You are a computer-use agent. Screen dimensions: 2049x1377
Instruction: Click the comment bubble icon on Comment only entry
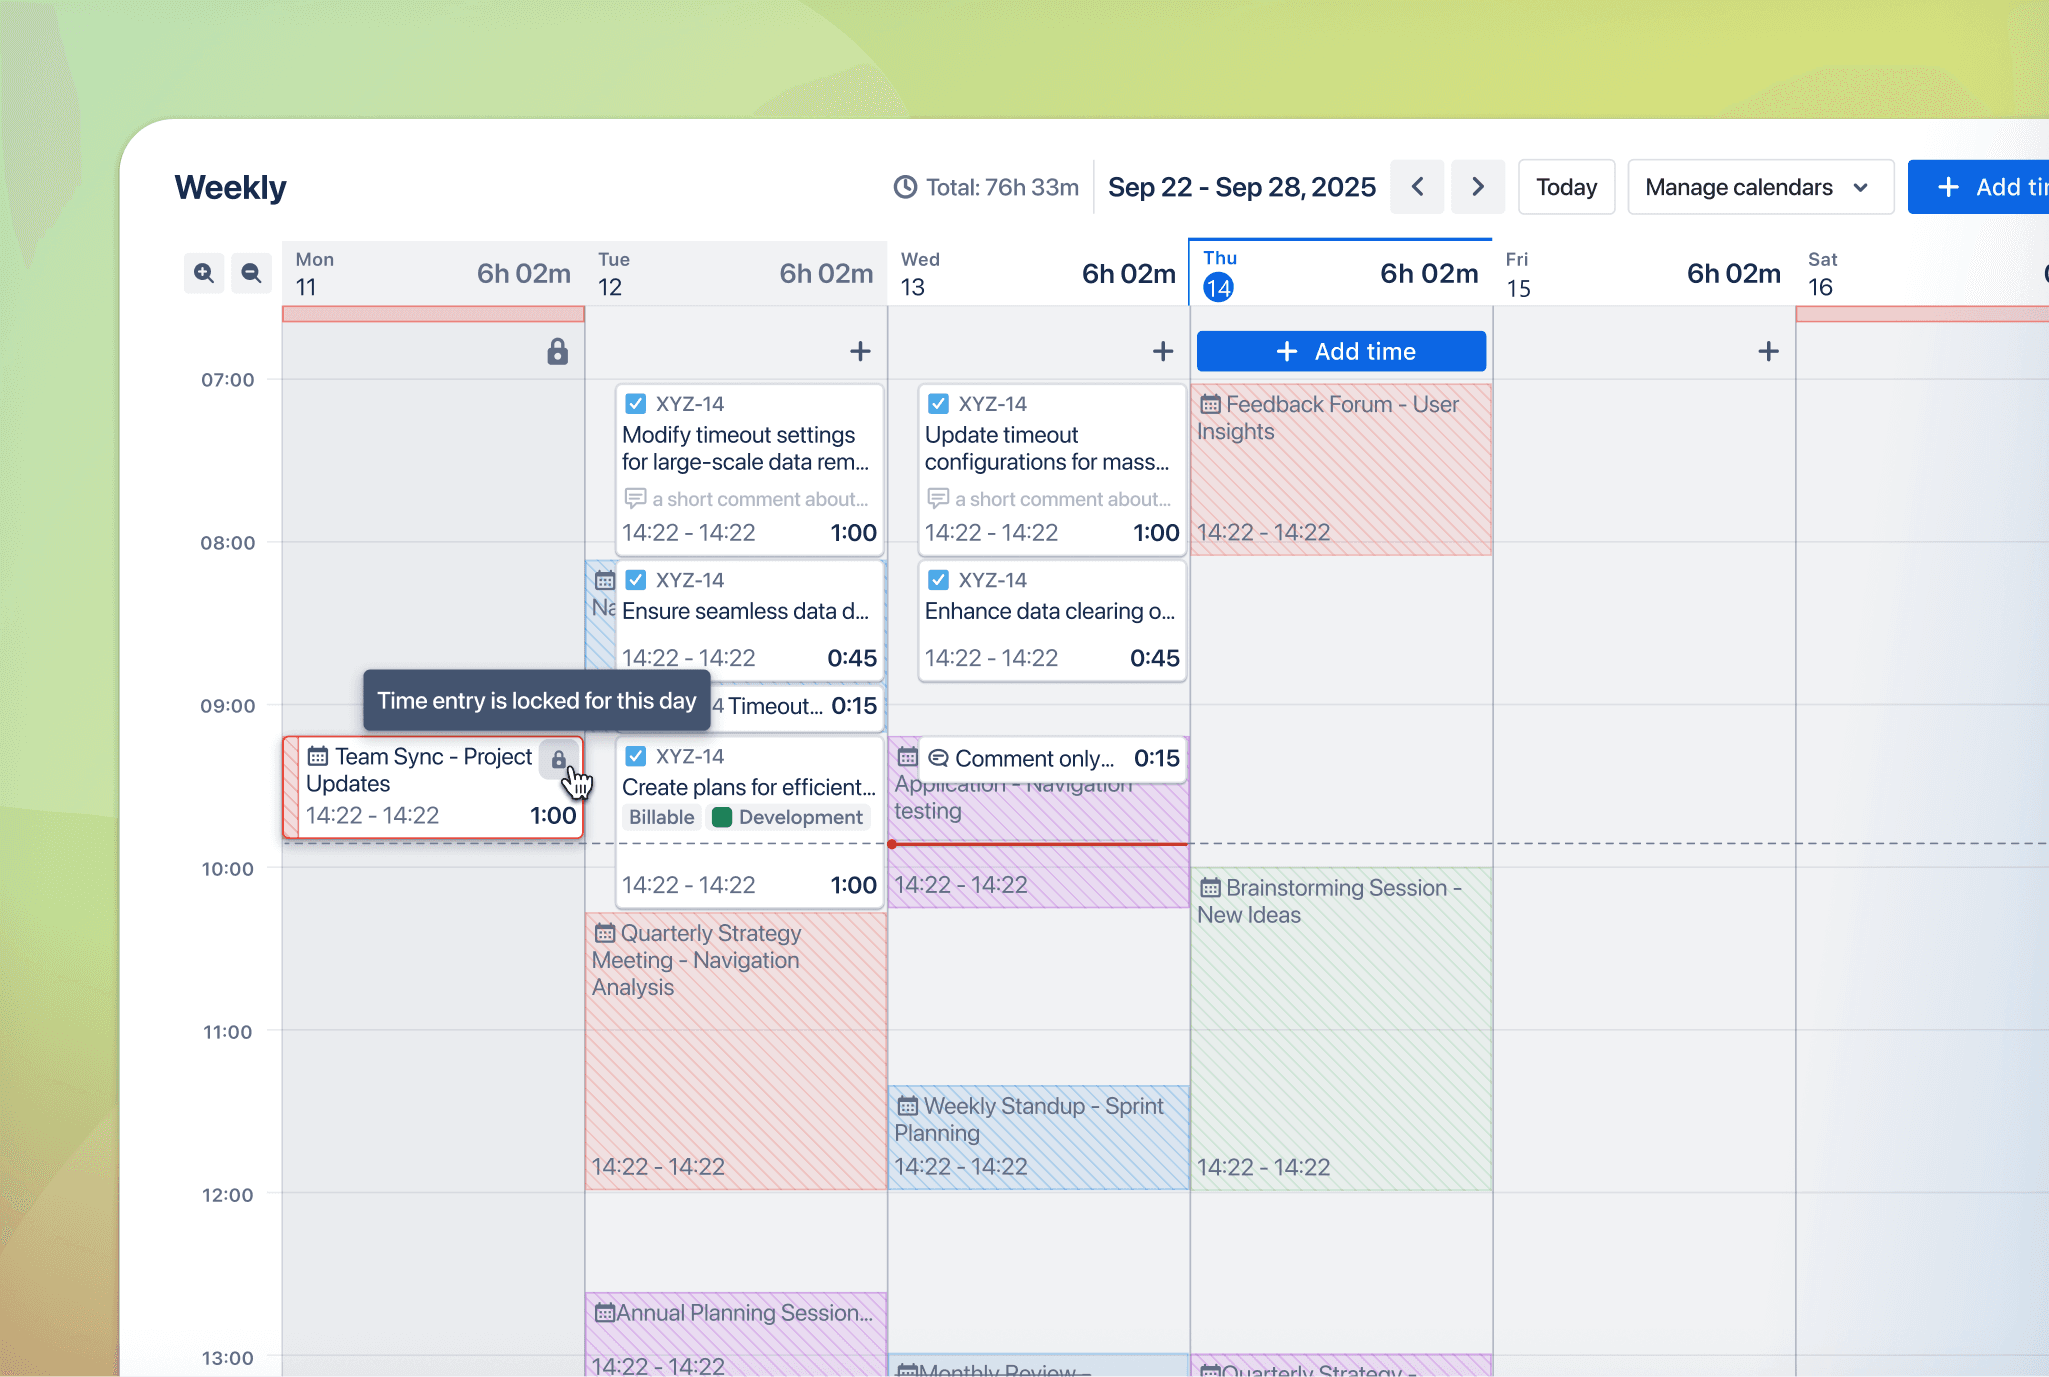point(938,759)
